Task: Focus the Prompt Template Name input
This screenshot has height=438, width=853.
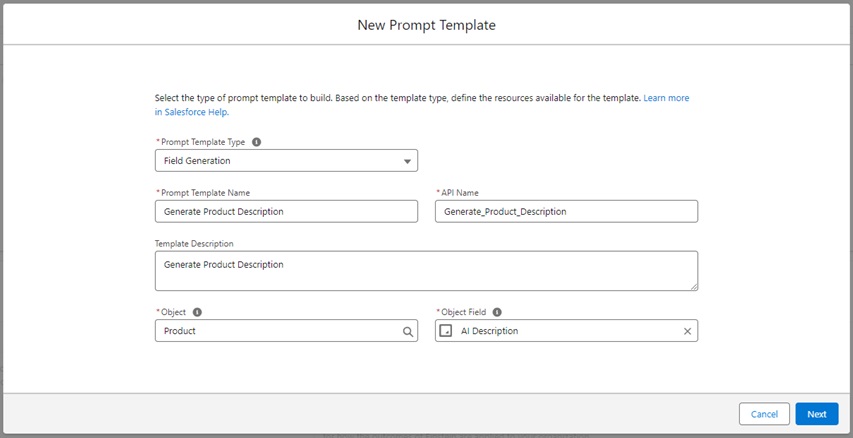Action: [286, 211]
